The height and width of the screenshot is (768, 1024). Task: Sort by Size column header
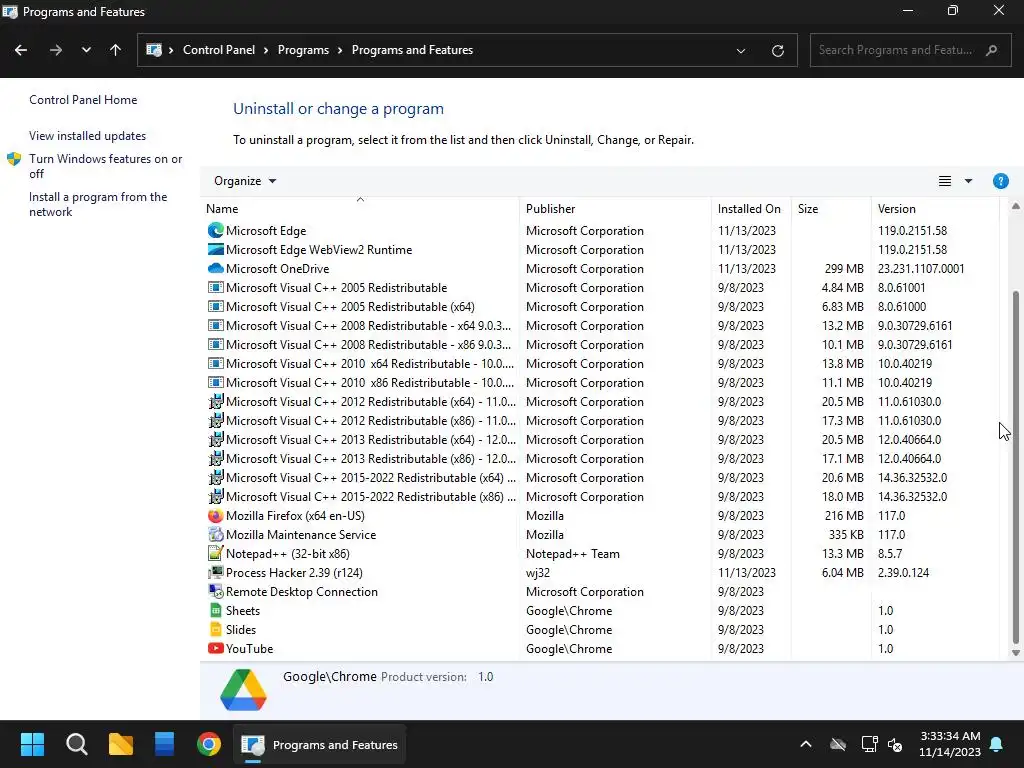[830, 209]
